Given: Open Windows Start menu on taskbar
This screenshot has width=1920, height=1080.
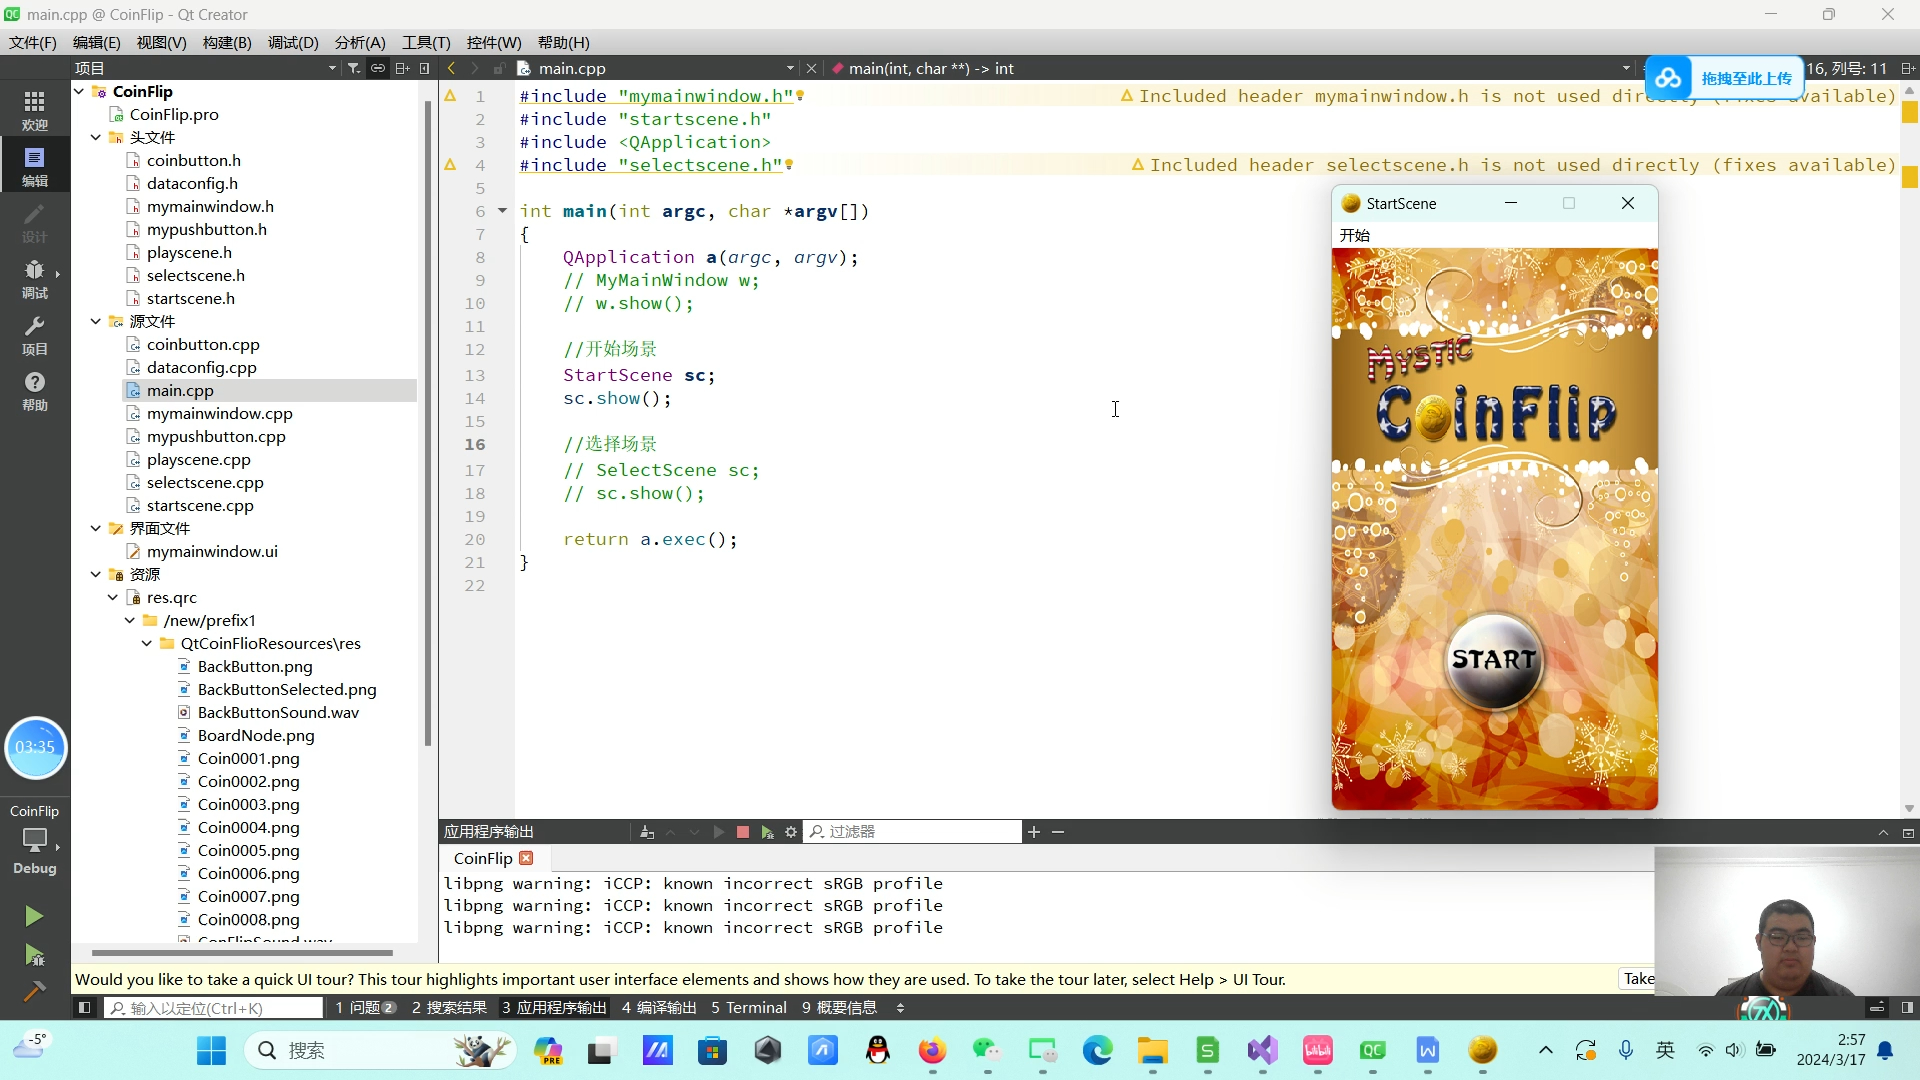Looking at the screenshot, I should click(211, 1051).
